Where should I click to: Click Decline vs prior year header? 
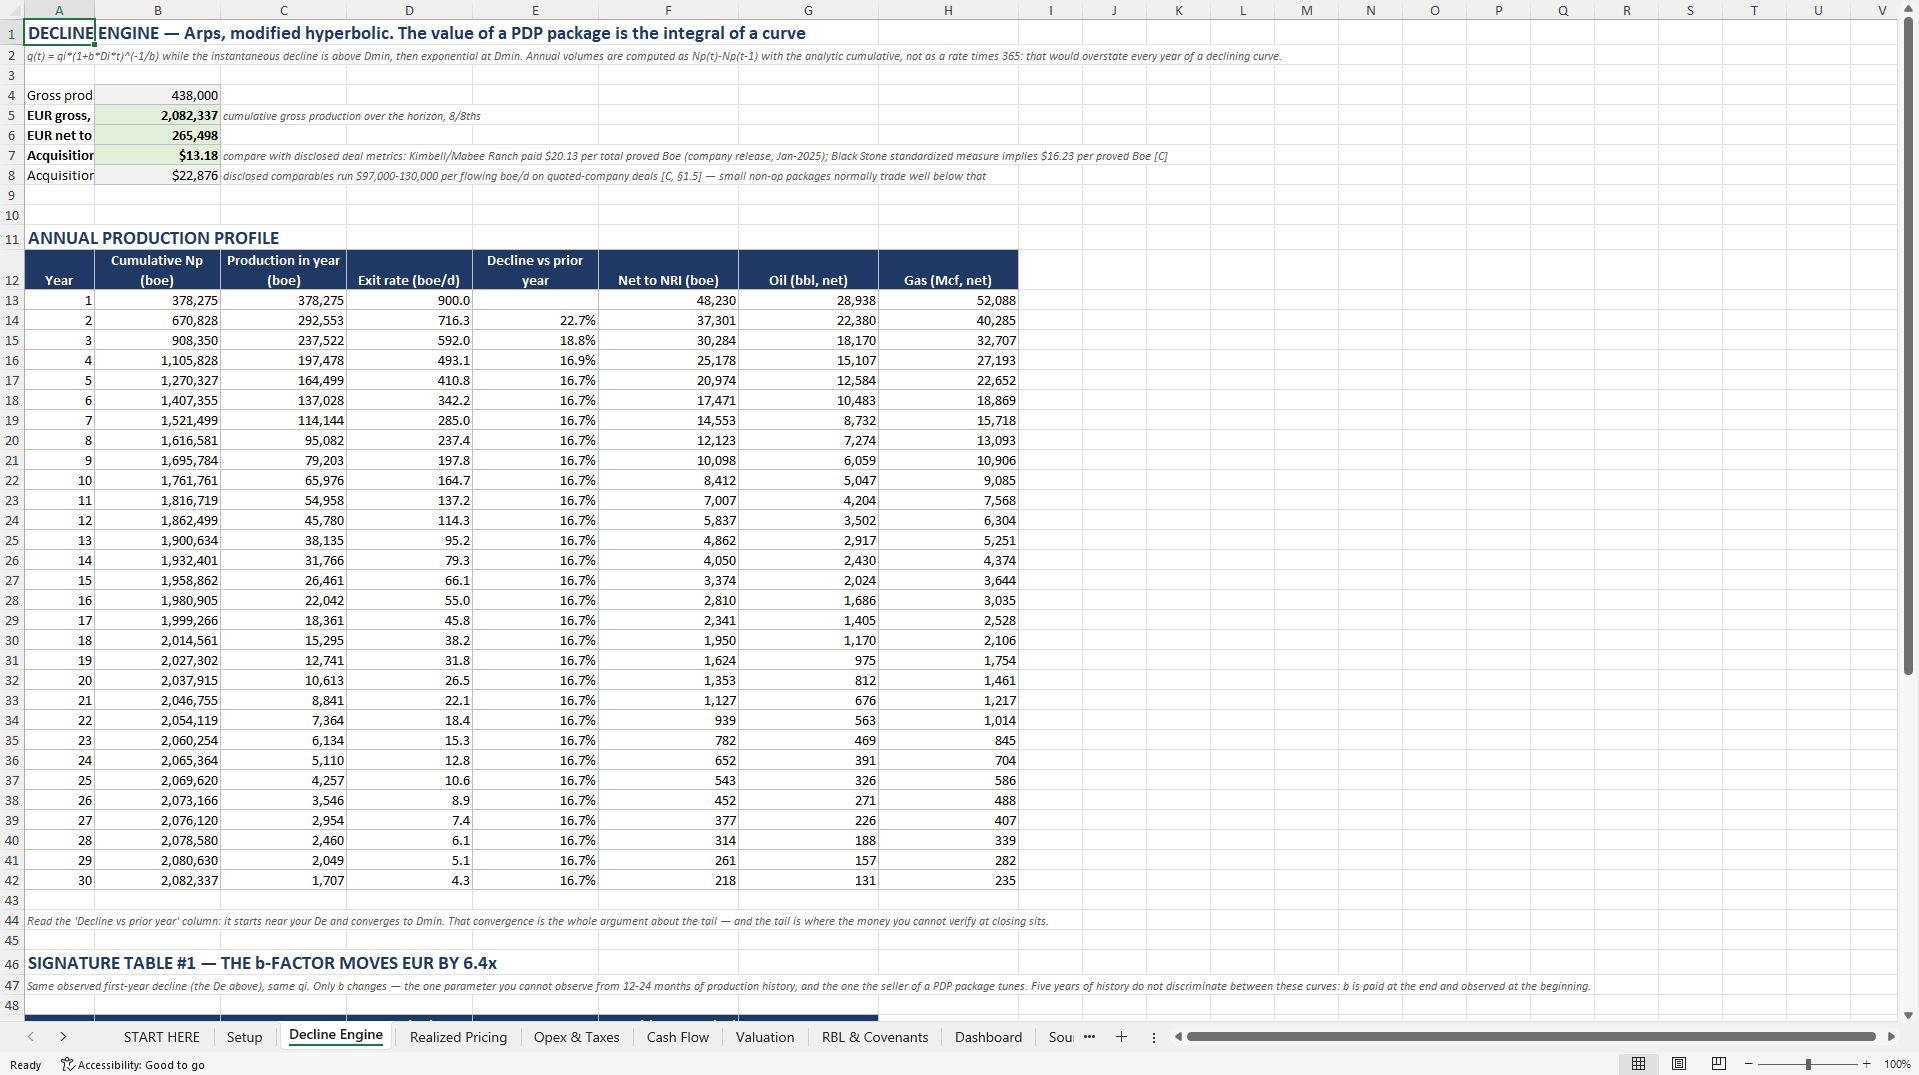click(x=535, y=270)
